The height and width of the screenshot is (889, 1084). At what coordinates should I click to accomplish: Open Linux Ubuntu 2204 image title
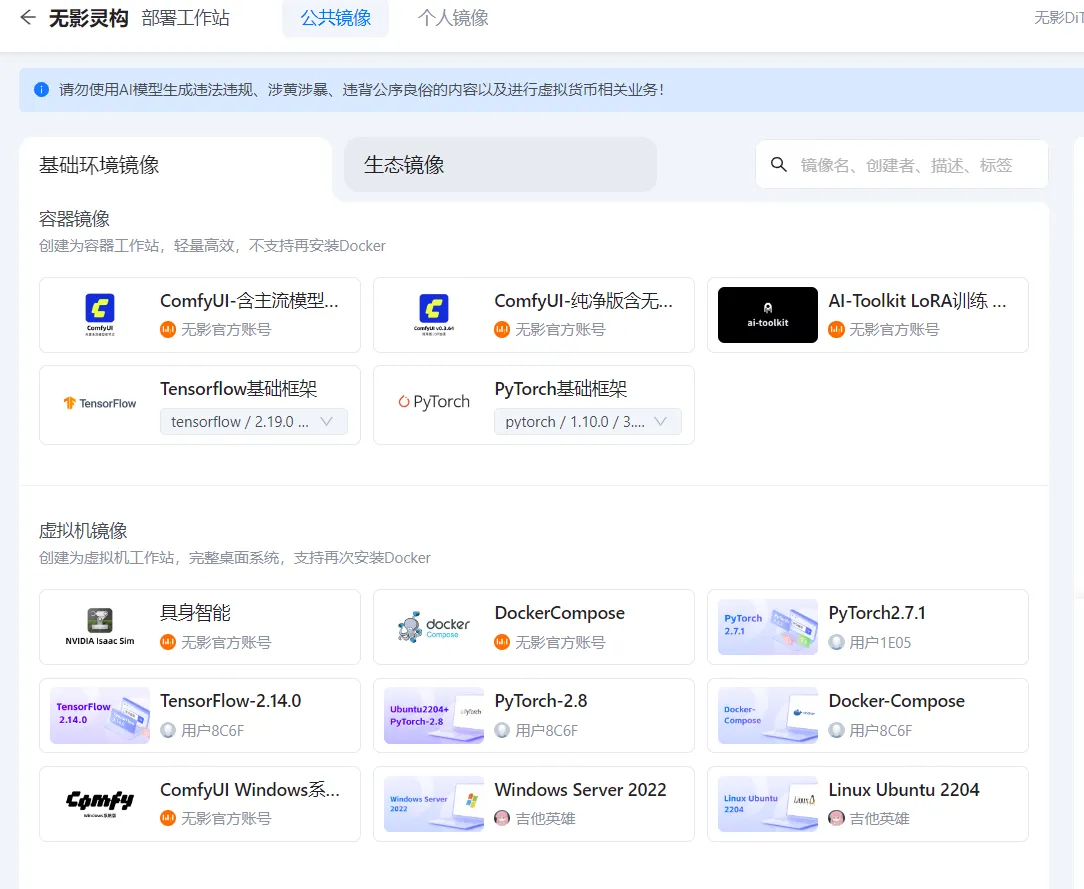(904, 789)
